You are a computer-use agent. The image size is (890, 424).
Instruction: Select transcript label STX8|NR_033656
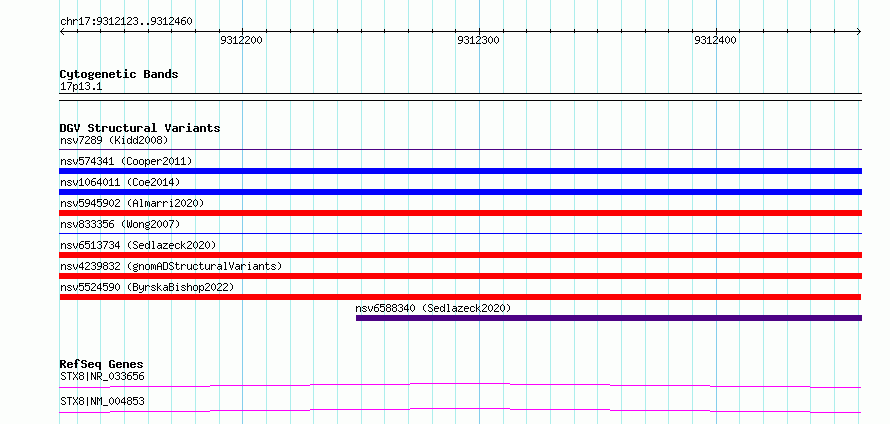[x=102, y=376]
